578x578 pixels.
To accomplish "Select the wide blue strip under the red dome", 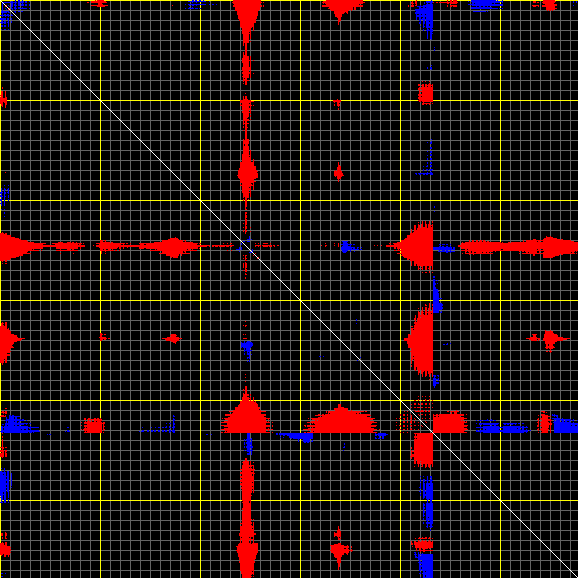I will click(297, 437).
